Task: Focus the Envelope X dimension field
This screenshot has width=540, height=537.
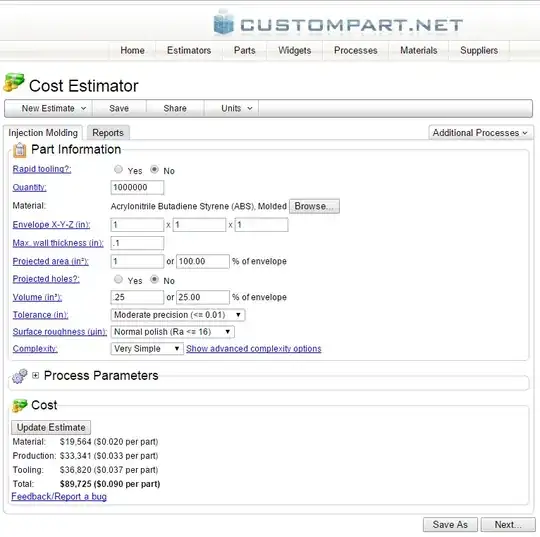Action: pos(137,225)
